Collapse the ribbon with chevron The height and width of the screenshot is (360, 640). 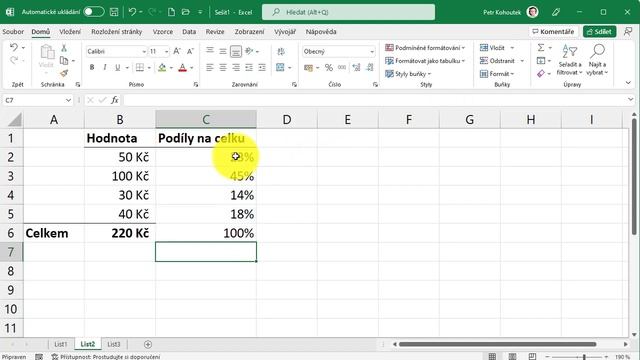(x=628, y=83)
